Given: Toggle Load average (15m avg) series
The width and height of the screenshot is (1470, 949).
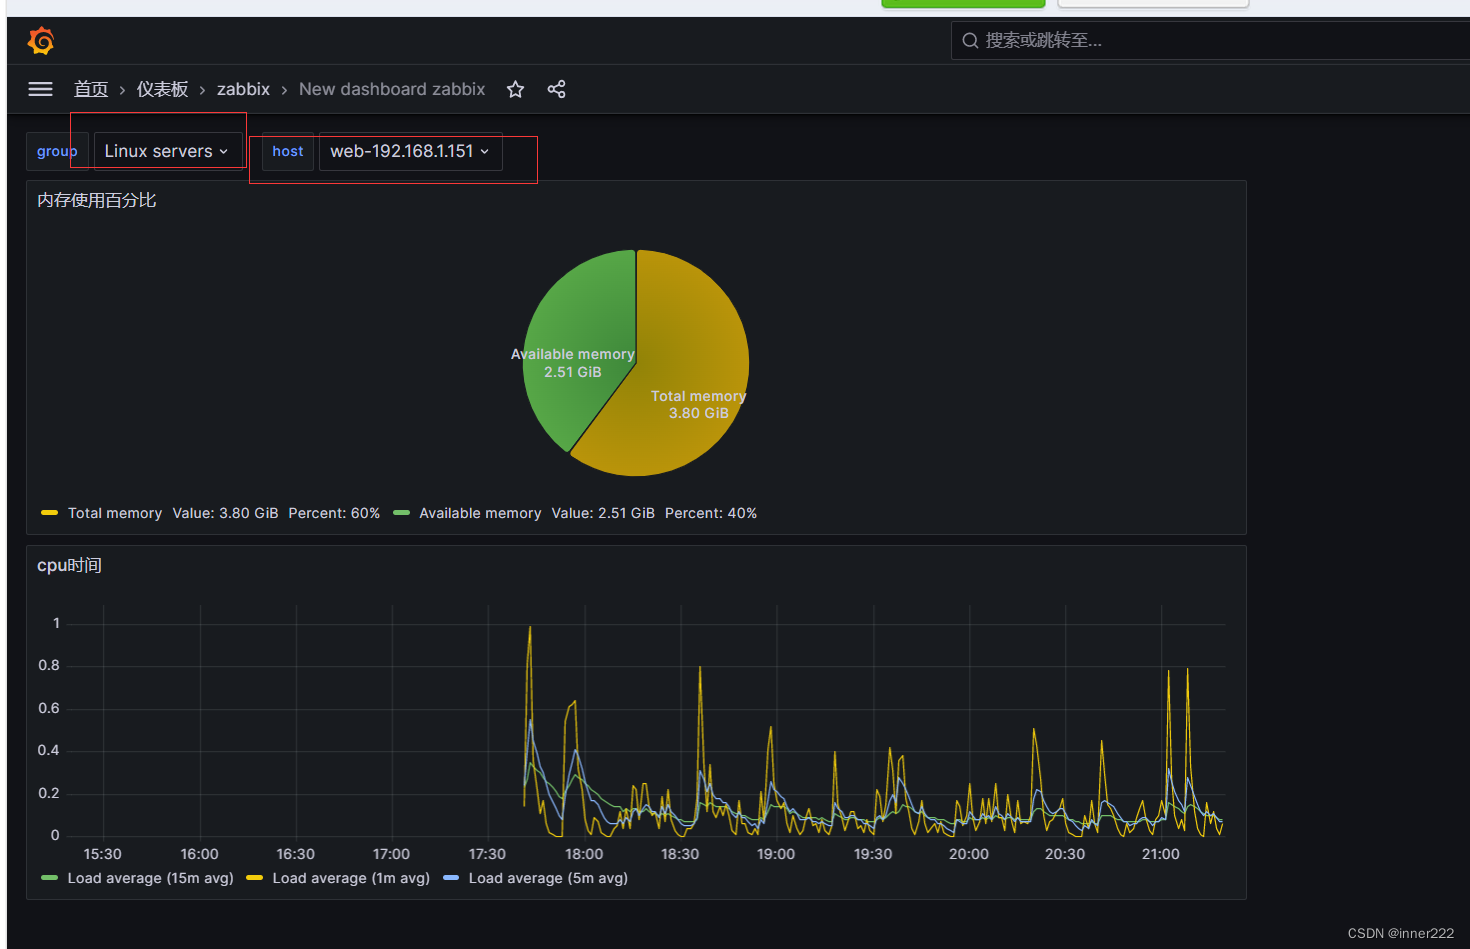Looking at the screenshot, I should (150, 878).
